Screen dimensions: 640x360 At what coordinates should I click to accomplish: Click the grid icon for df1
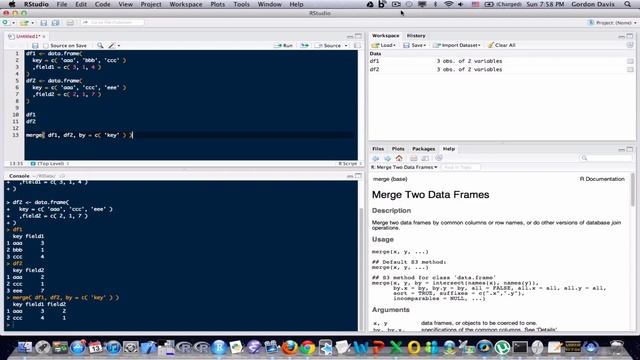coord(630,61)
